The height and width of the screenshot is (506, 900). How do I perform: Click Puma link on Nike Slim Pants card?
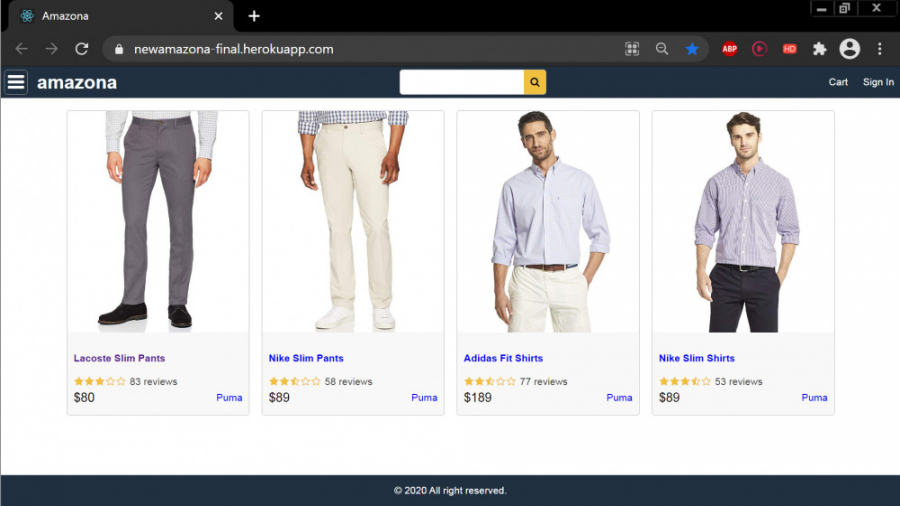(x=424, y=398)
